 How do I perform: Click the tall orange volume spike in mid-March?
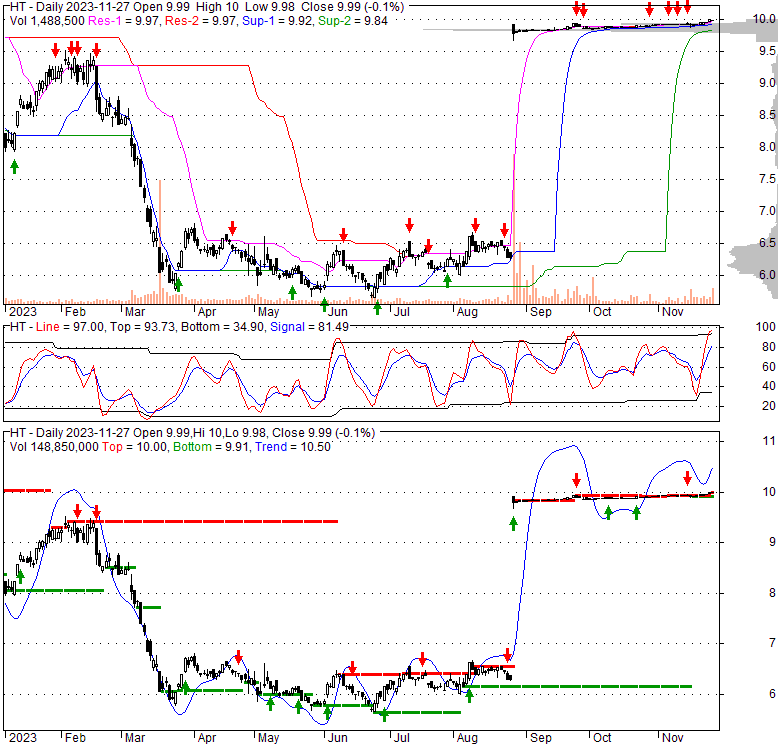160,242
